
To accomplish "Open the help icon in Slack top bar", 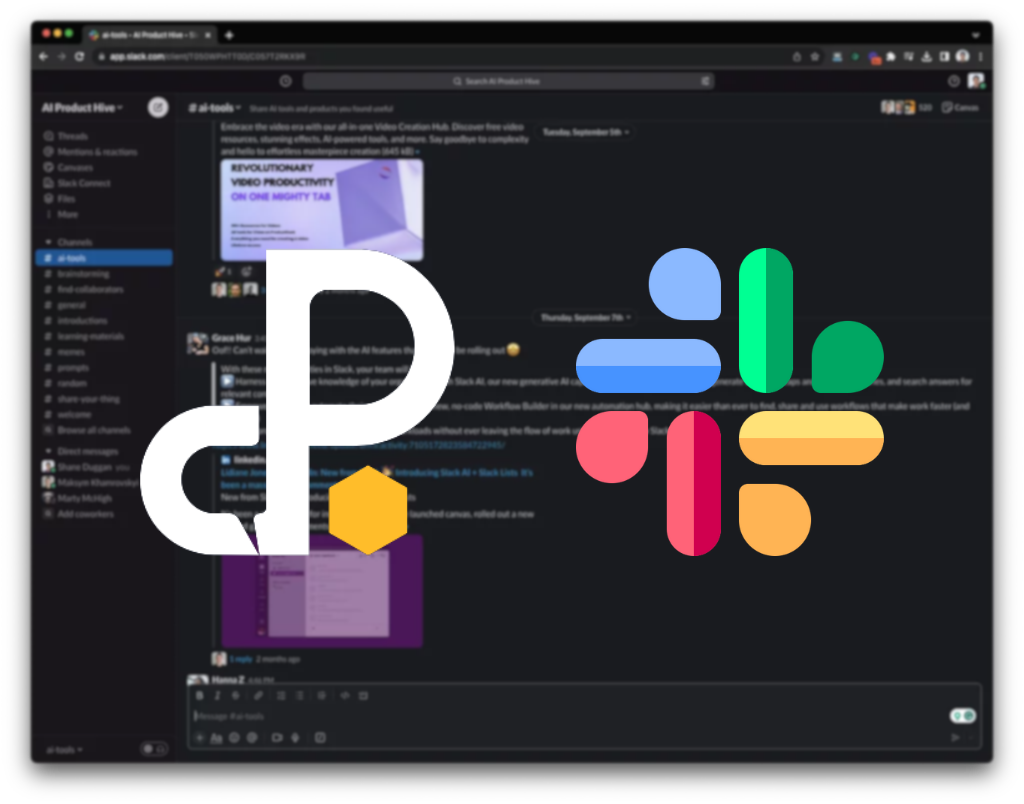I will [x=953, y=81].
